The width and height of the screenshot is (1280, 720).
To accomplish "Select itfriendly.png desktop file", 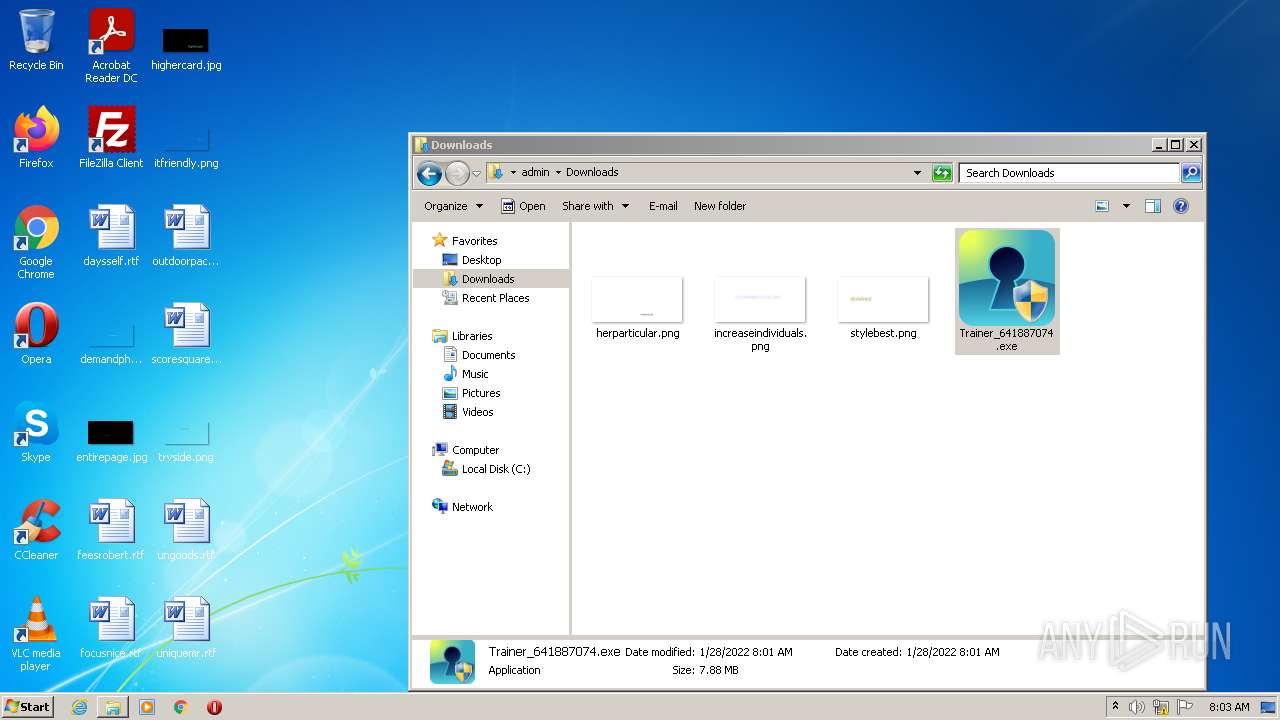I will (x=186, y=146).
